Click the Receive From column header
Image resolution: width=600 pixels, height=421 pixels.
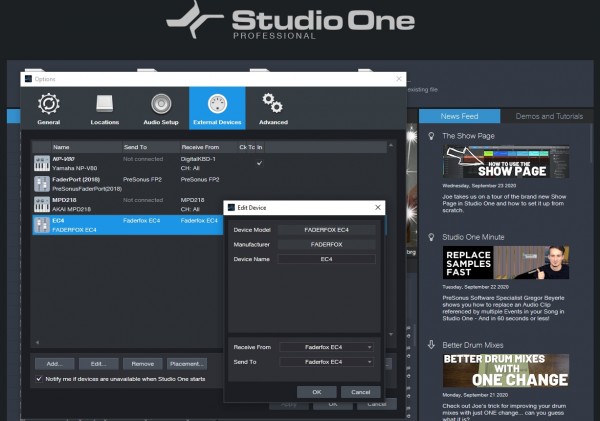coord(208,147)
